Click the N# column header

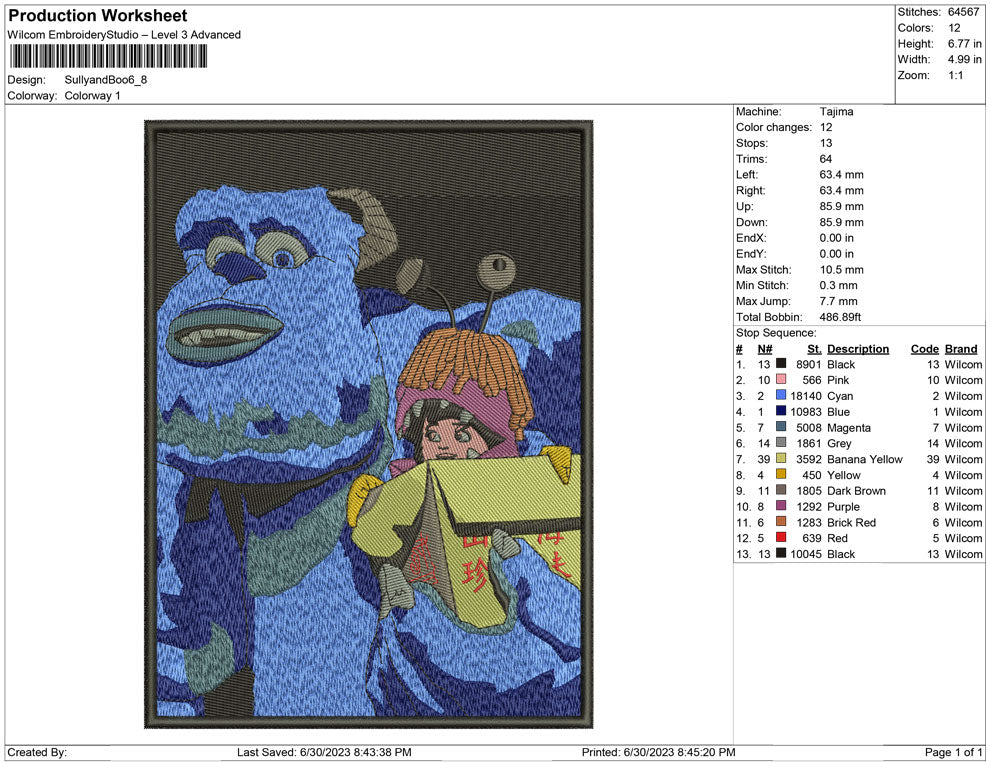[765, 349]
